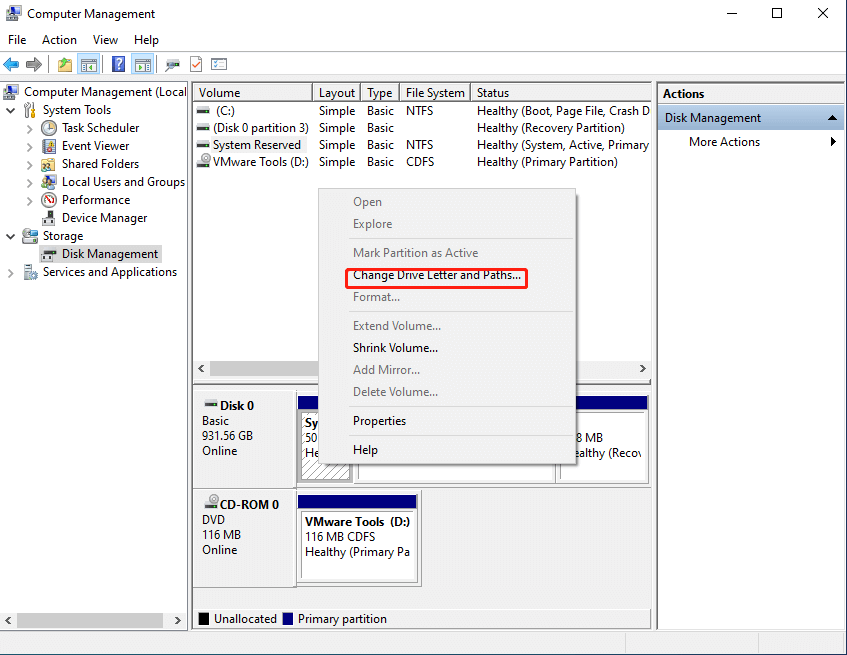Select the System Reserved volume row

coord(422,145)
